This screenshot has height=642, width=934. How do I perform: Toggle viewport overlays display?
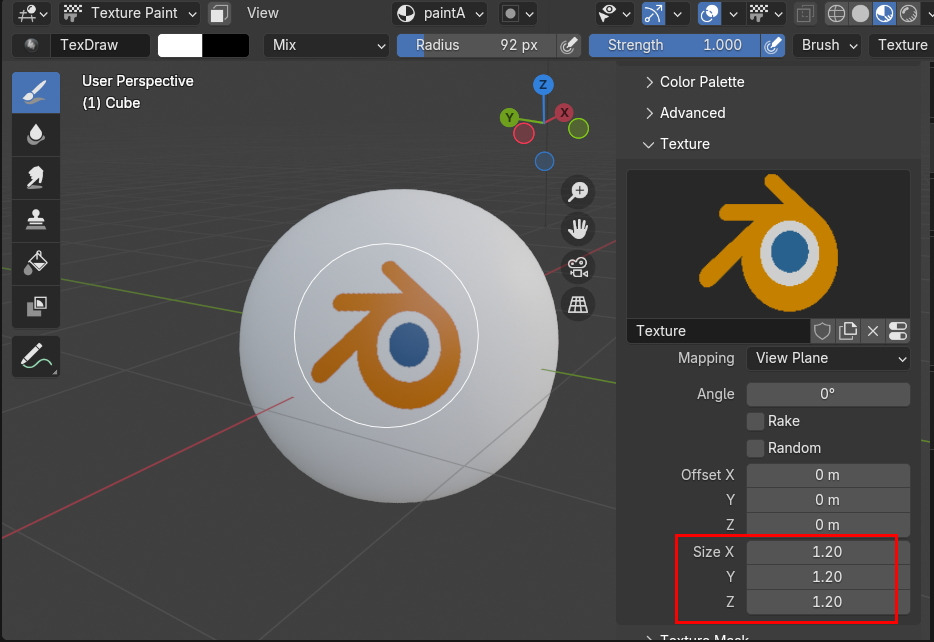pyautogui.click(x=709, y=13)
